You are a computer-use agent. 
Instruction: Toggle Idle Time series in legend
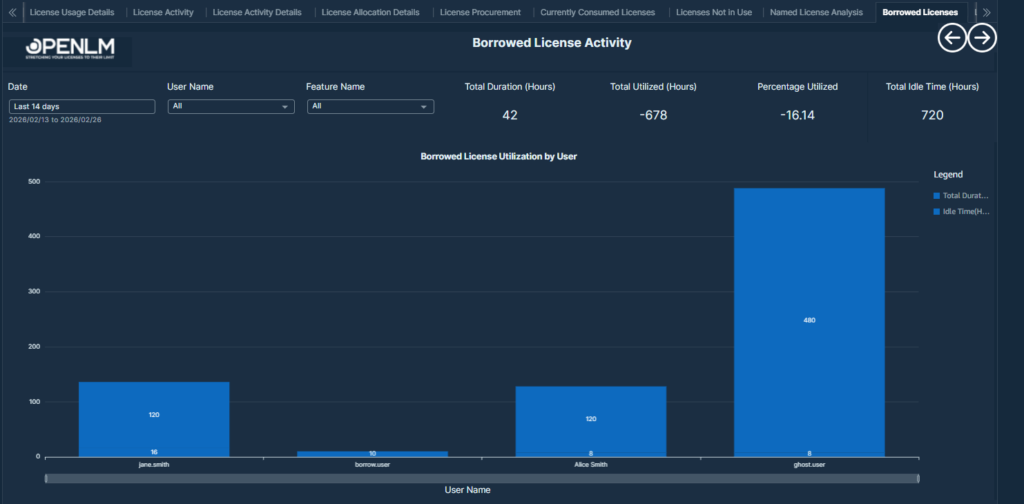[961, 212]
